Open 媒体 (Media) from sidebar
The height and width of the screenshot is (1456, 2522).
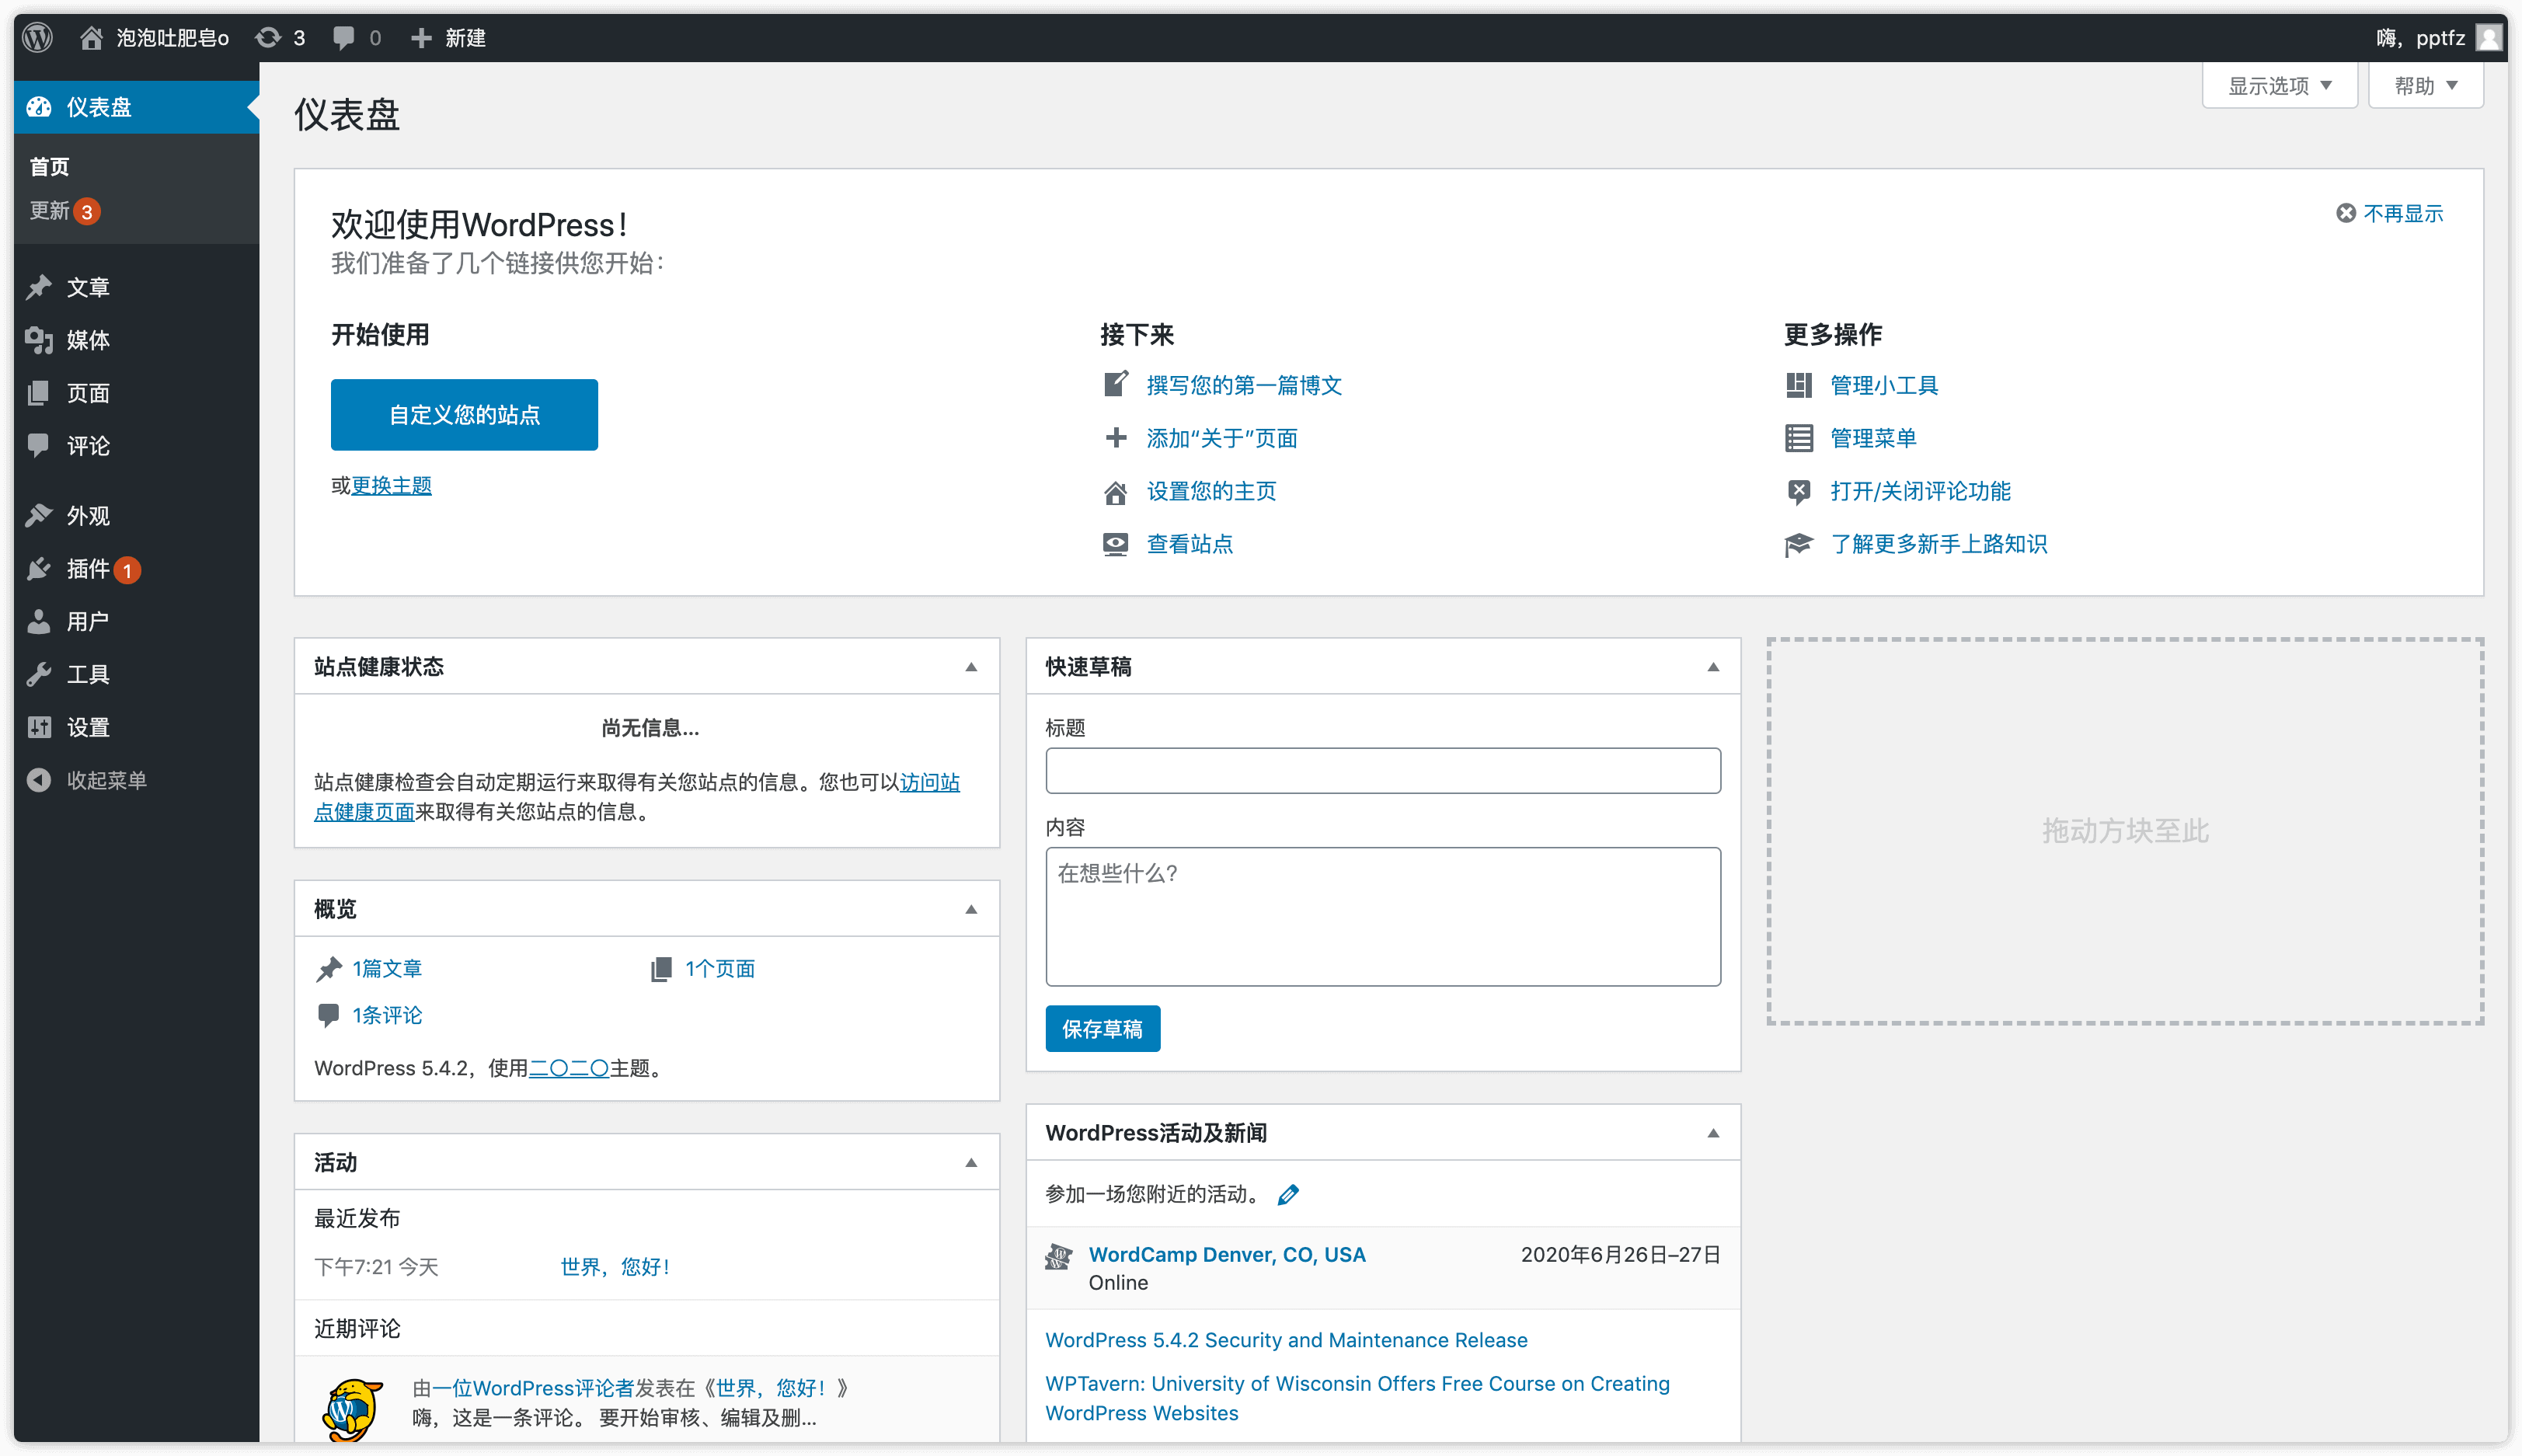pyautogui.click(x=88, y=340)
